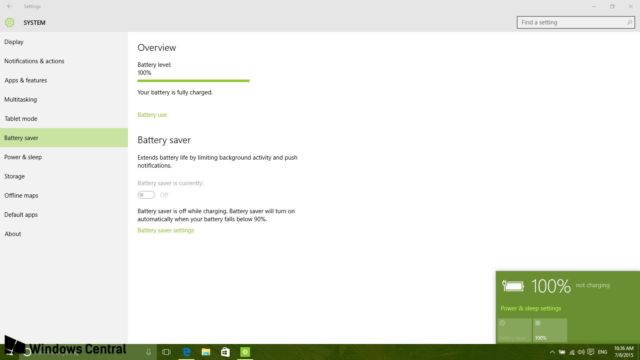The image size is (640, 360).
Task: Open the Action Center notification icon
Action: click(591, 352)
